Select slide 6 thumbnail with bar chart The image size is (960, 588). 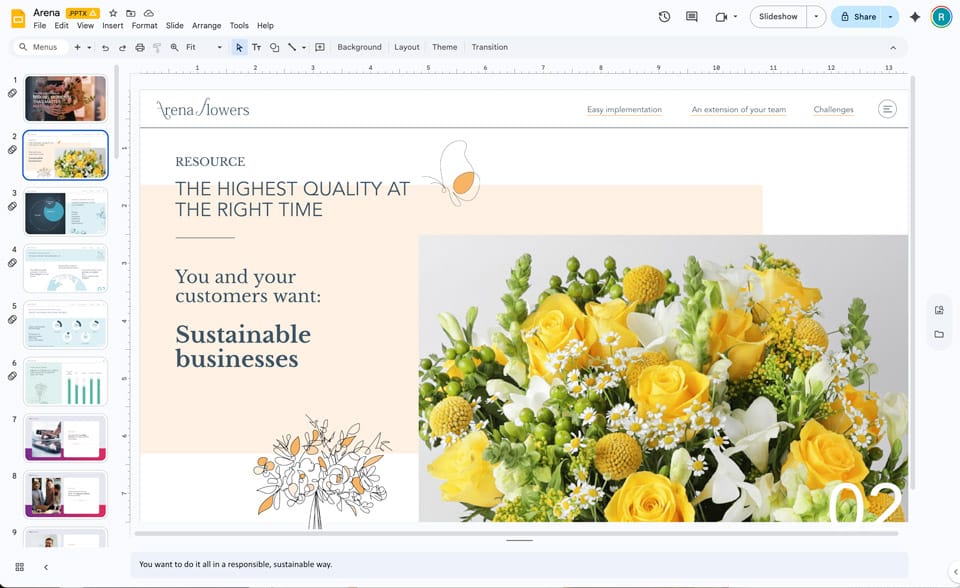pyautogui.click(x=65, y=382)
